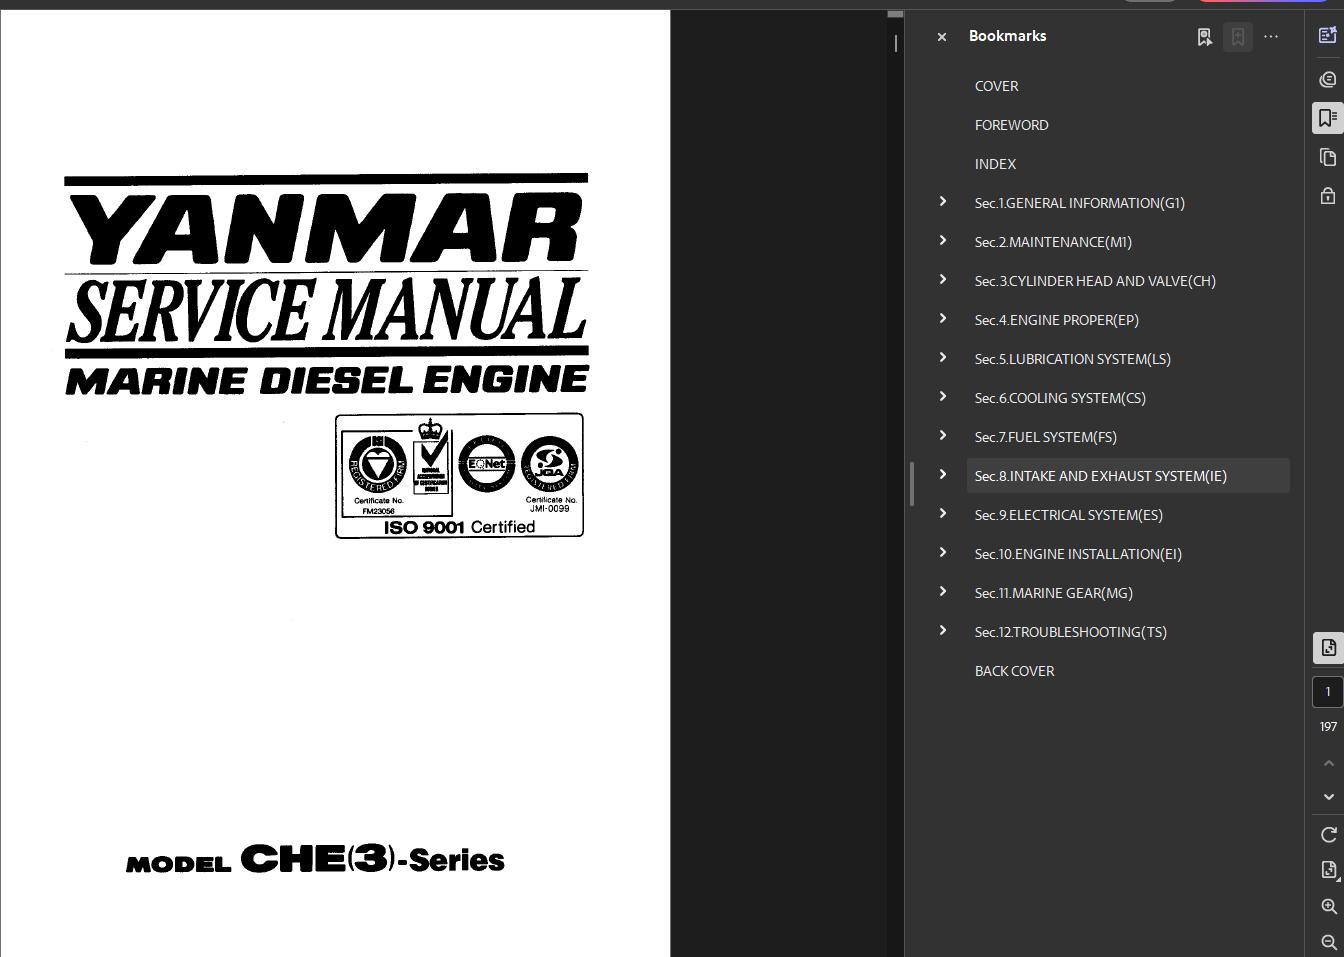The width and height of the screenshot is (1344, 957).
Task: Select Sec.2.MAINTENANCE(M1) bookmark text
Action: pyautogui.click(x=1054, y=243)
